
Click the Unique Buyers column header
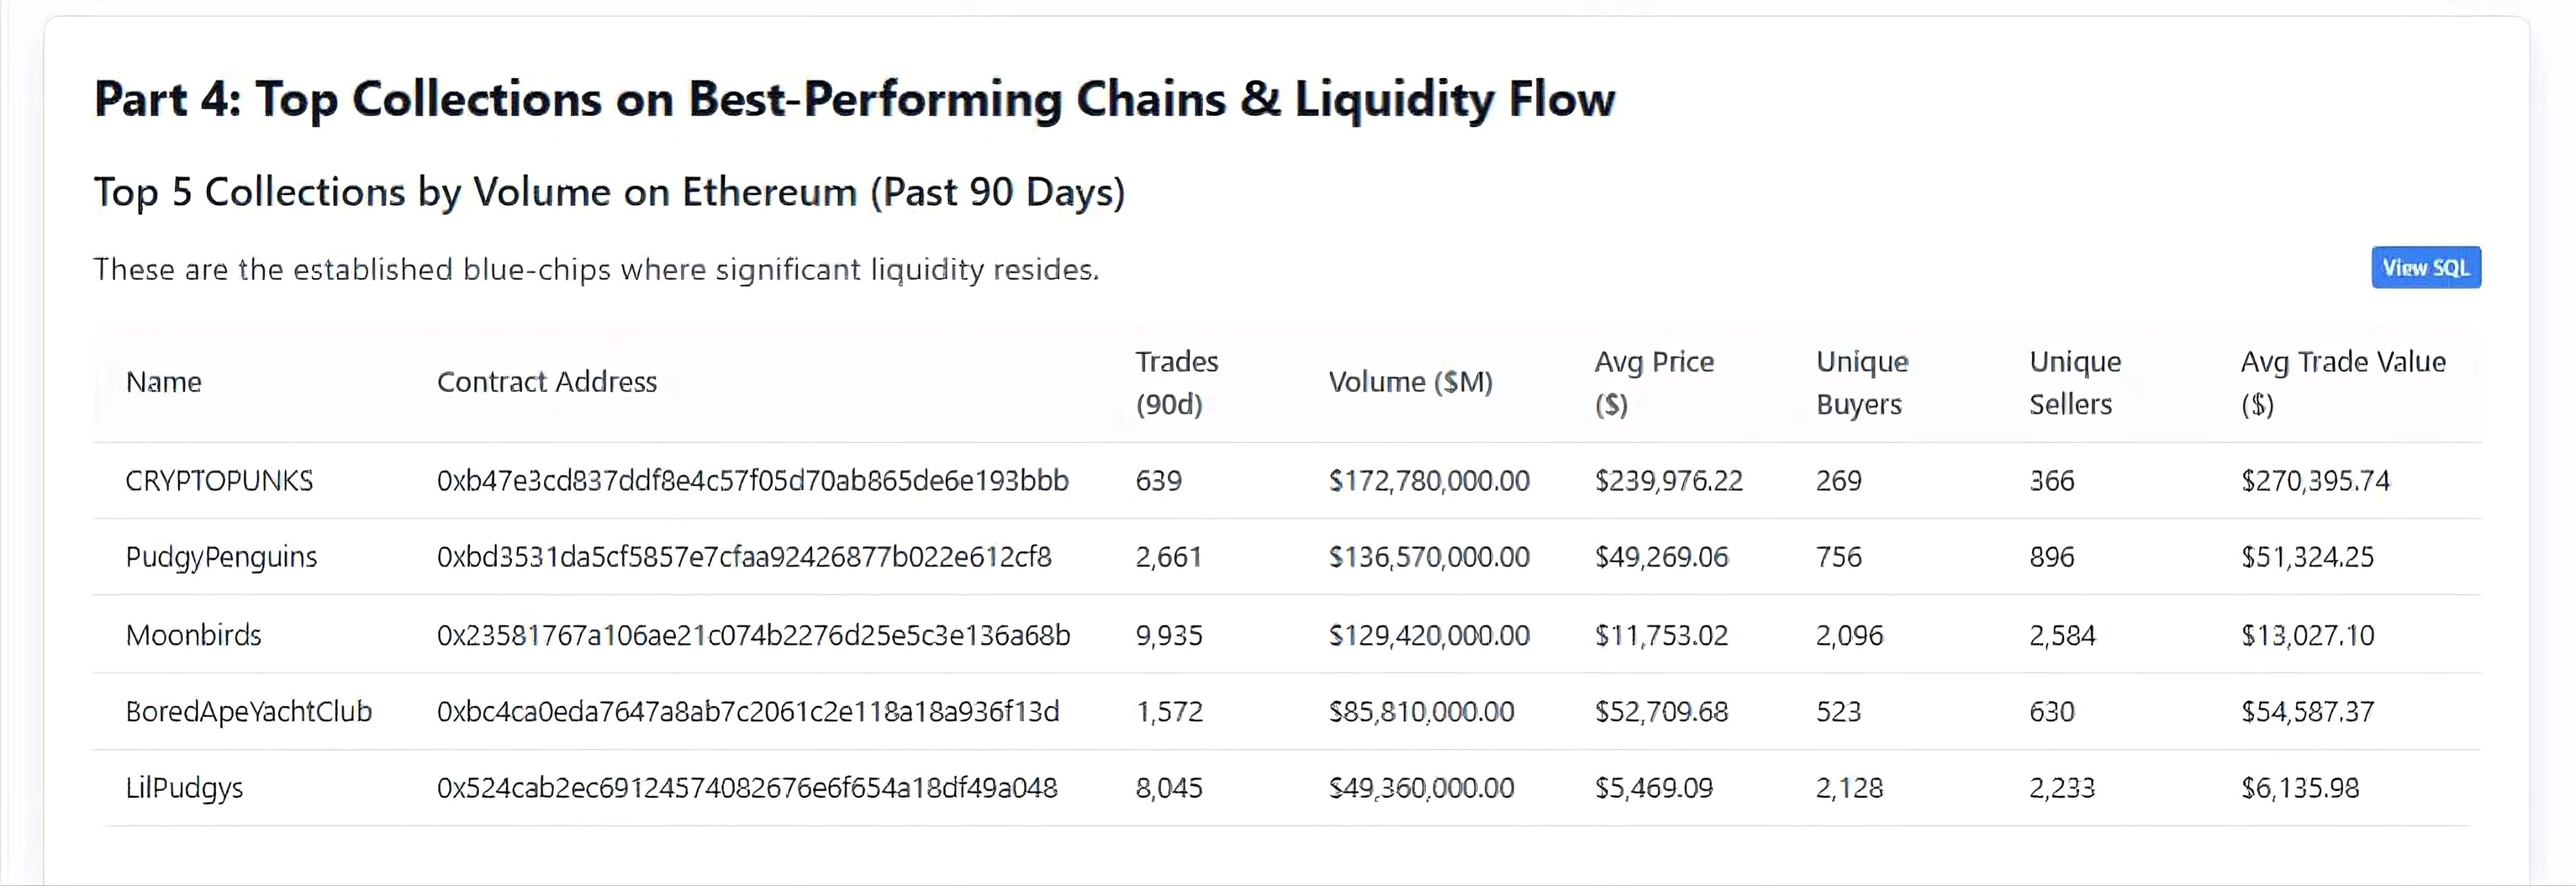1862,382
